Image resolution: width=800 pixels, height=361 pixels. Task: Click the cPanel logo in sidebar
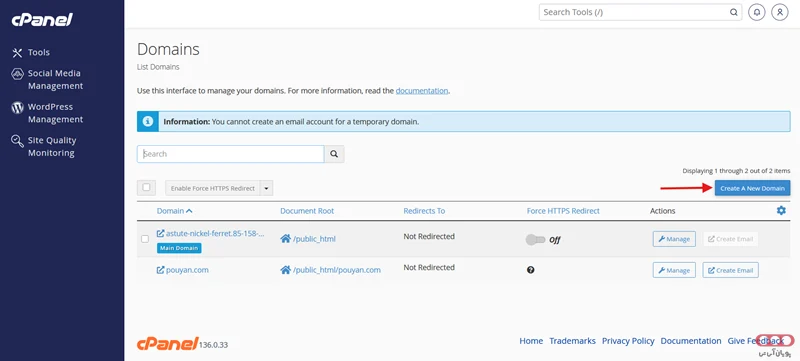(42, 20)
